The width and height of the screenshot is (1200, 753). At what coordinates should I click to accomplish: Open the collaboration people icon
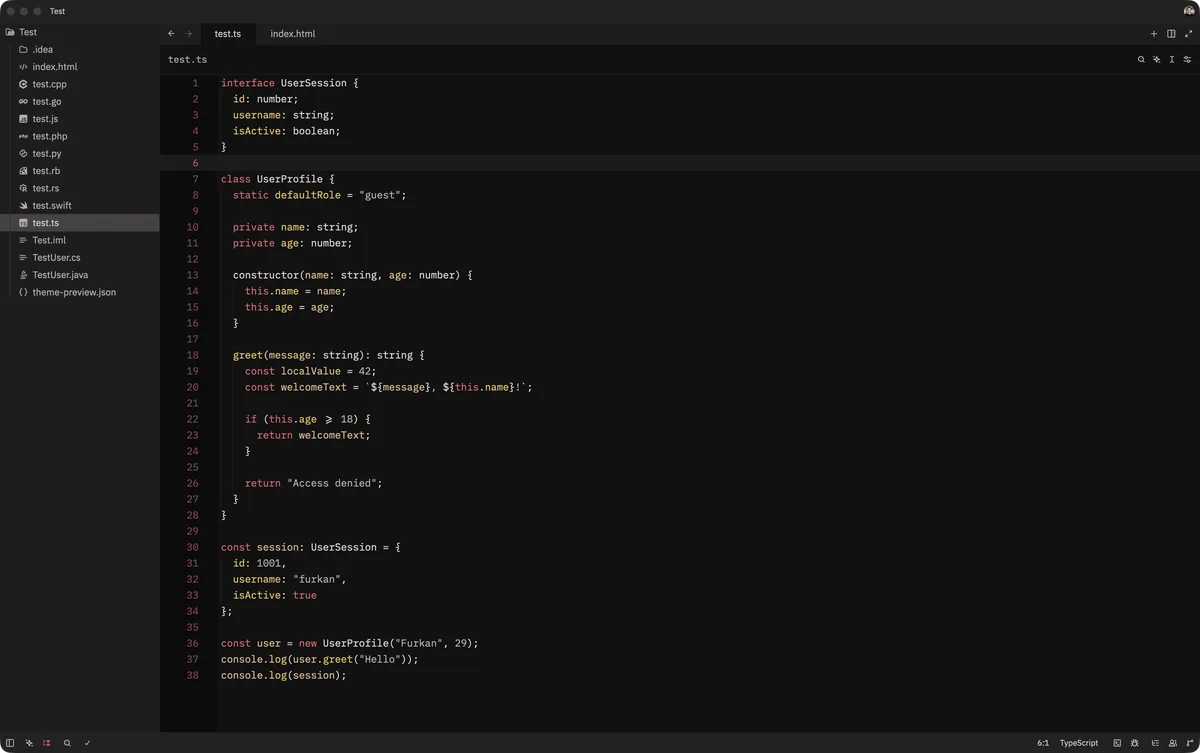click(x=1172, y=743)
